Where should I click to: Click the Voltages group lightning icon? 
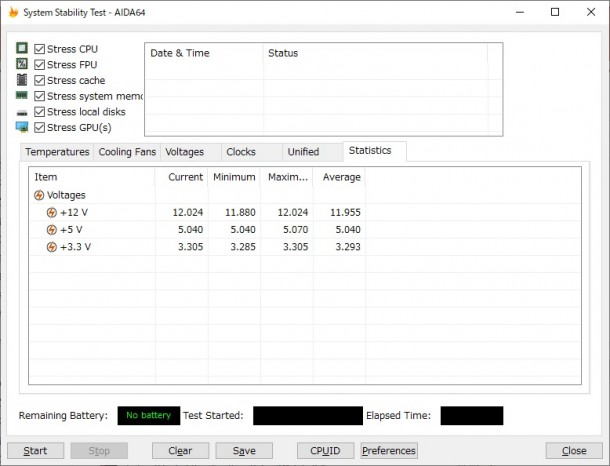coord(39,195)
